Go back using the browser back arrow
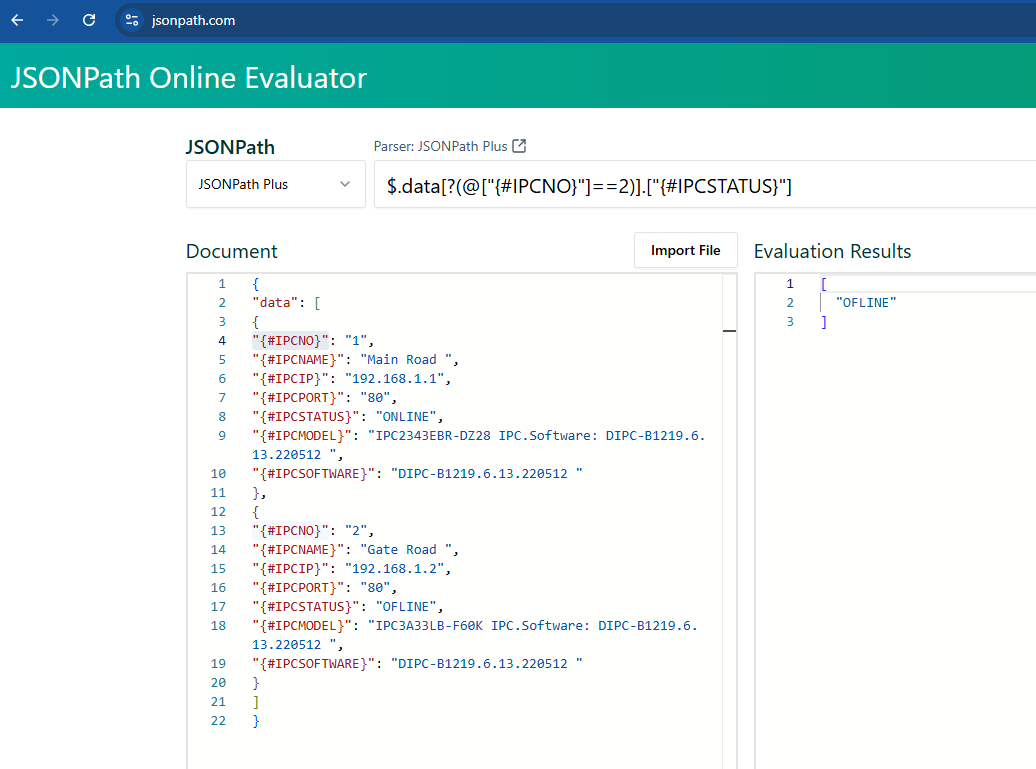The width and height of the screenshot is (1036, 769). (17, 20)
